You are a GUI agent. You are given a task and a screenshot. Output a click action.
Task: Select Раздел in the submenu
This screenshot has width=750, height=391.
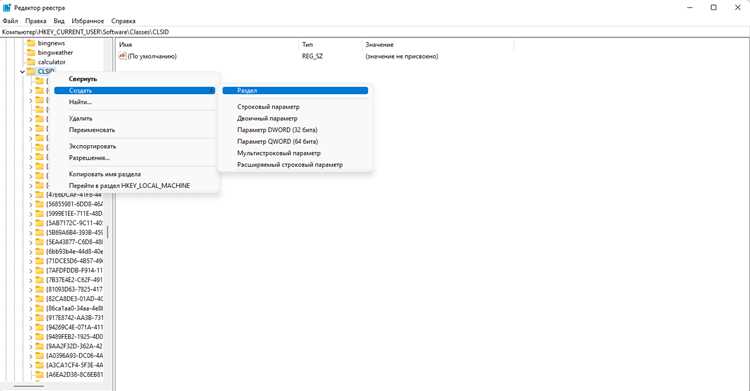tap(295, 90)
